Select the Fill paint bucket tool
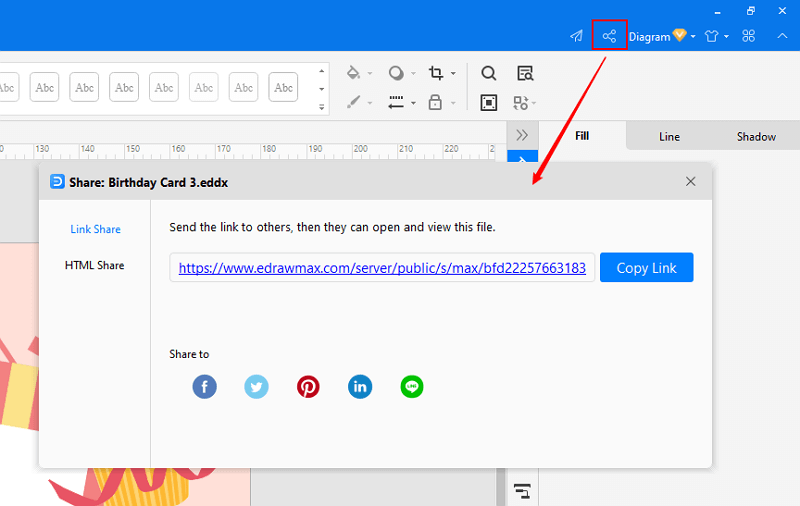This screenshot has width=800, height=506. pos(353,73)
